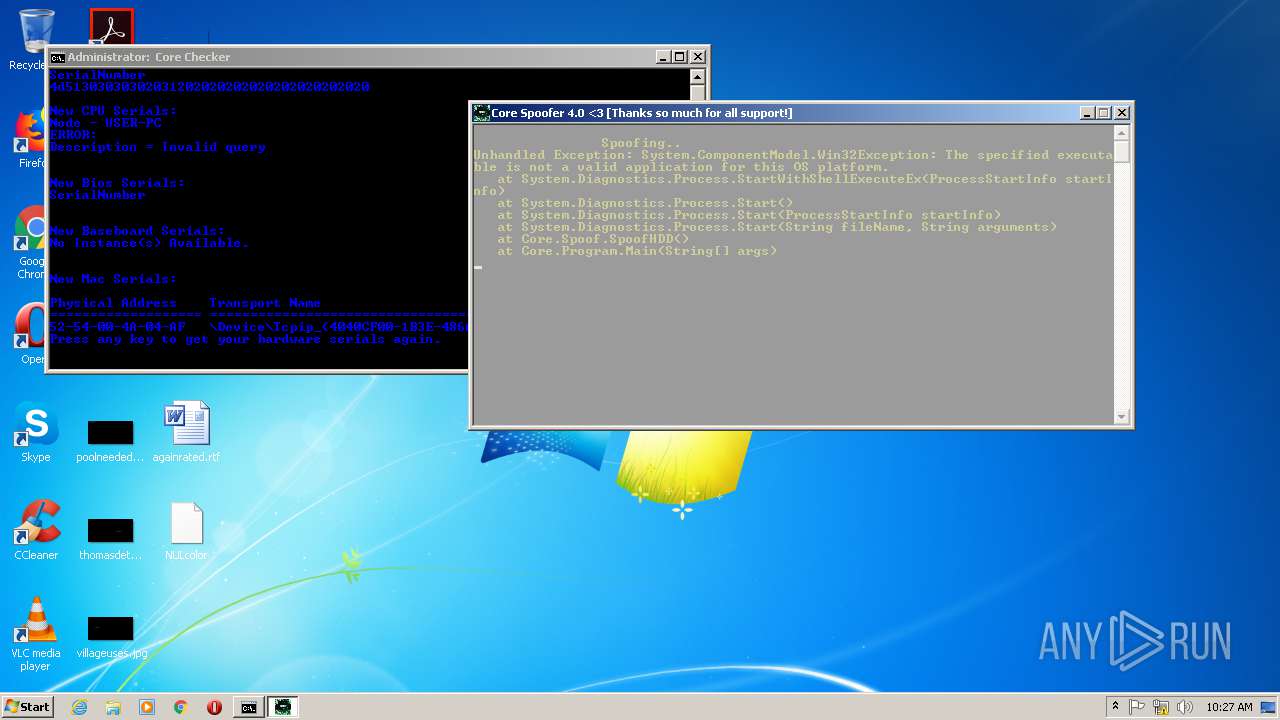
Task: Open Opera from the taskbar
Action: point(214,707)
